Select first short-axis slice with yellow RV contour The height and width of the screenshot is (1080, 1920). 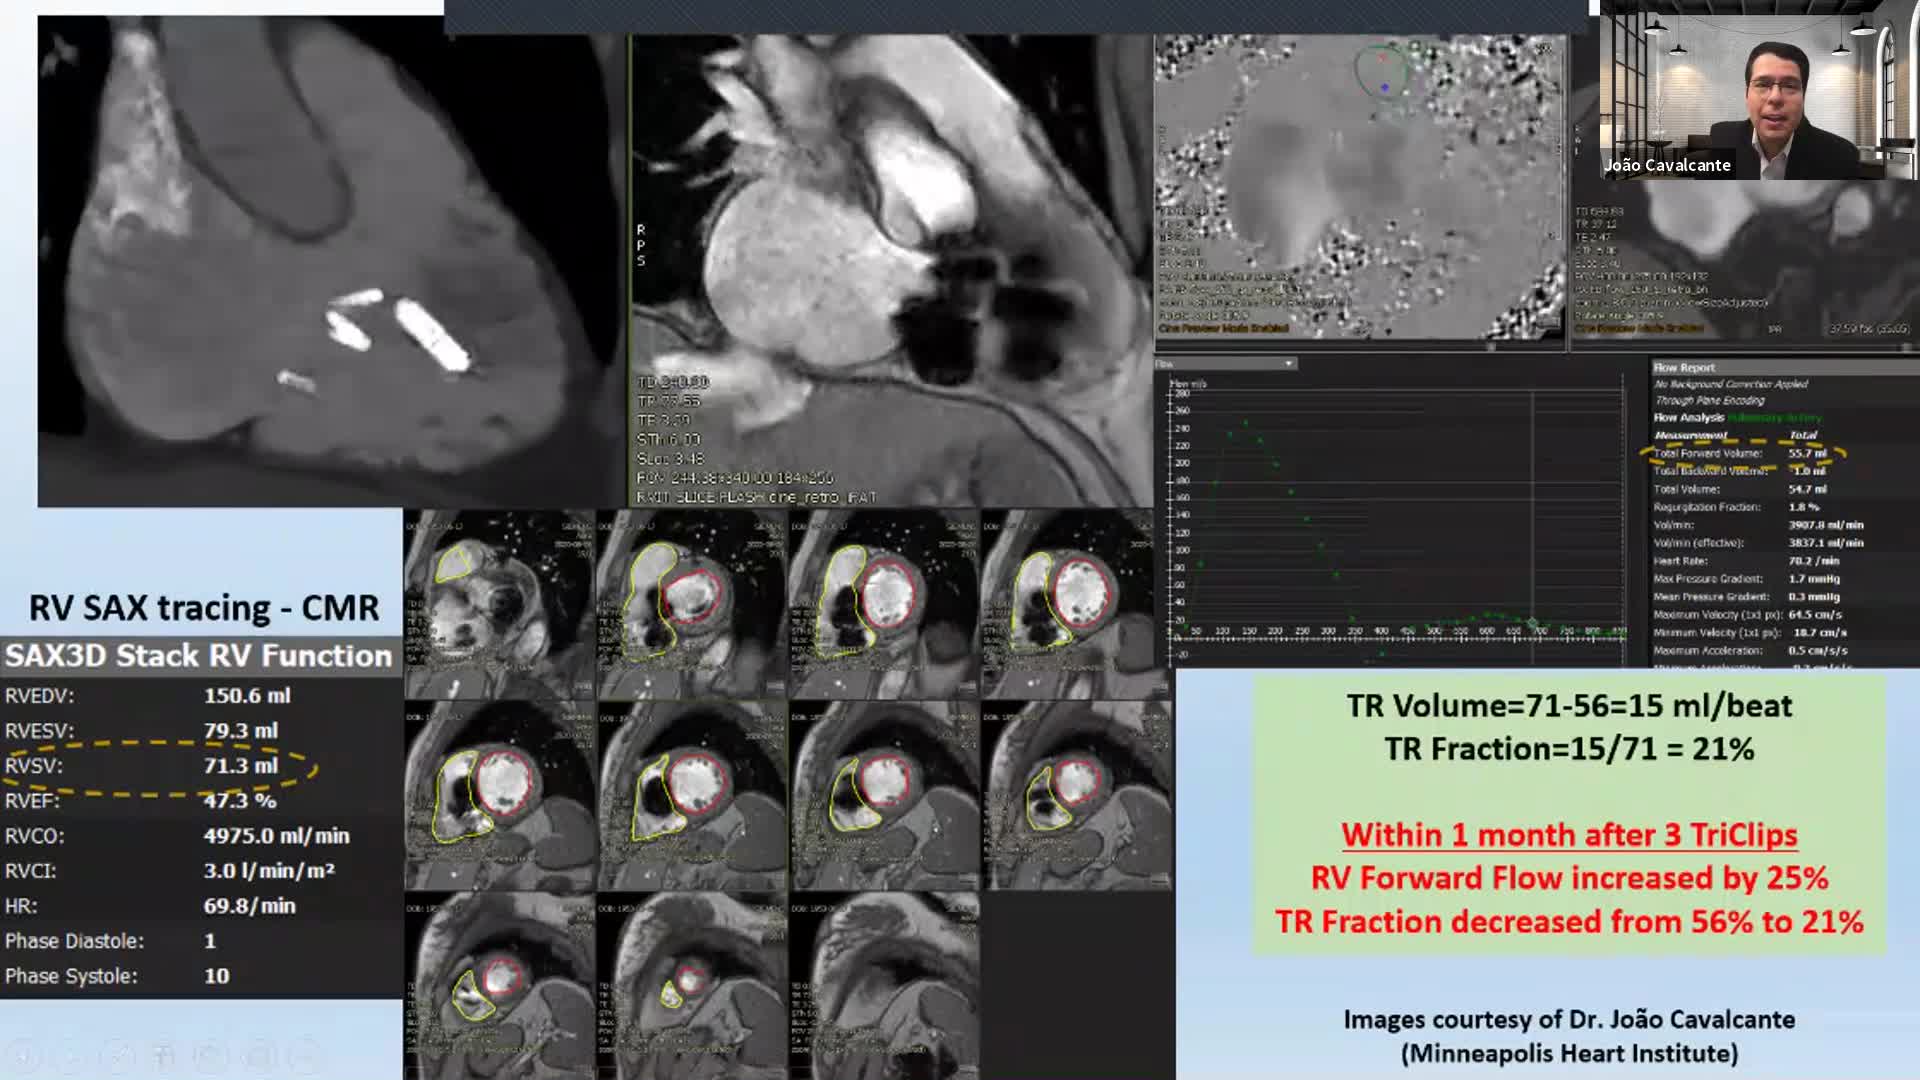[x=498, y=603]
